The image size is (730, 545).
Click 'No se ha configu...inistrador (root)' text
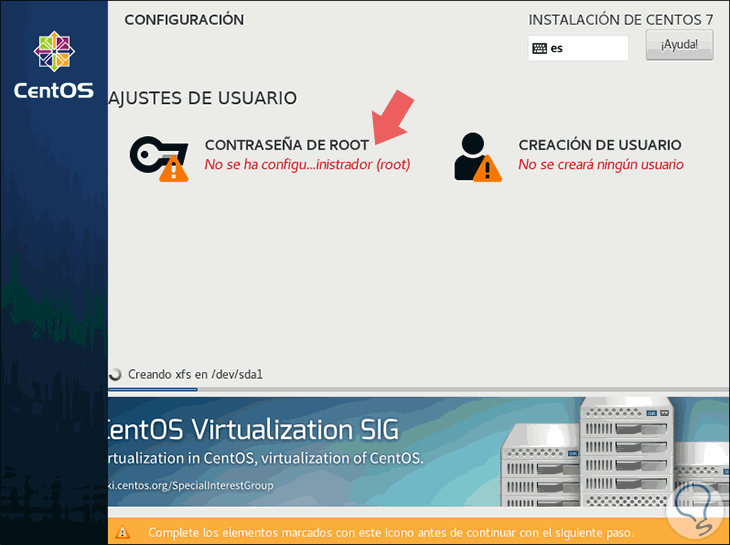click(307, 164)
